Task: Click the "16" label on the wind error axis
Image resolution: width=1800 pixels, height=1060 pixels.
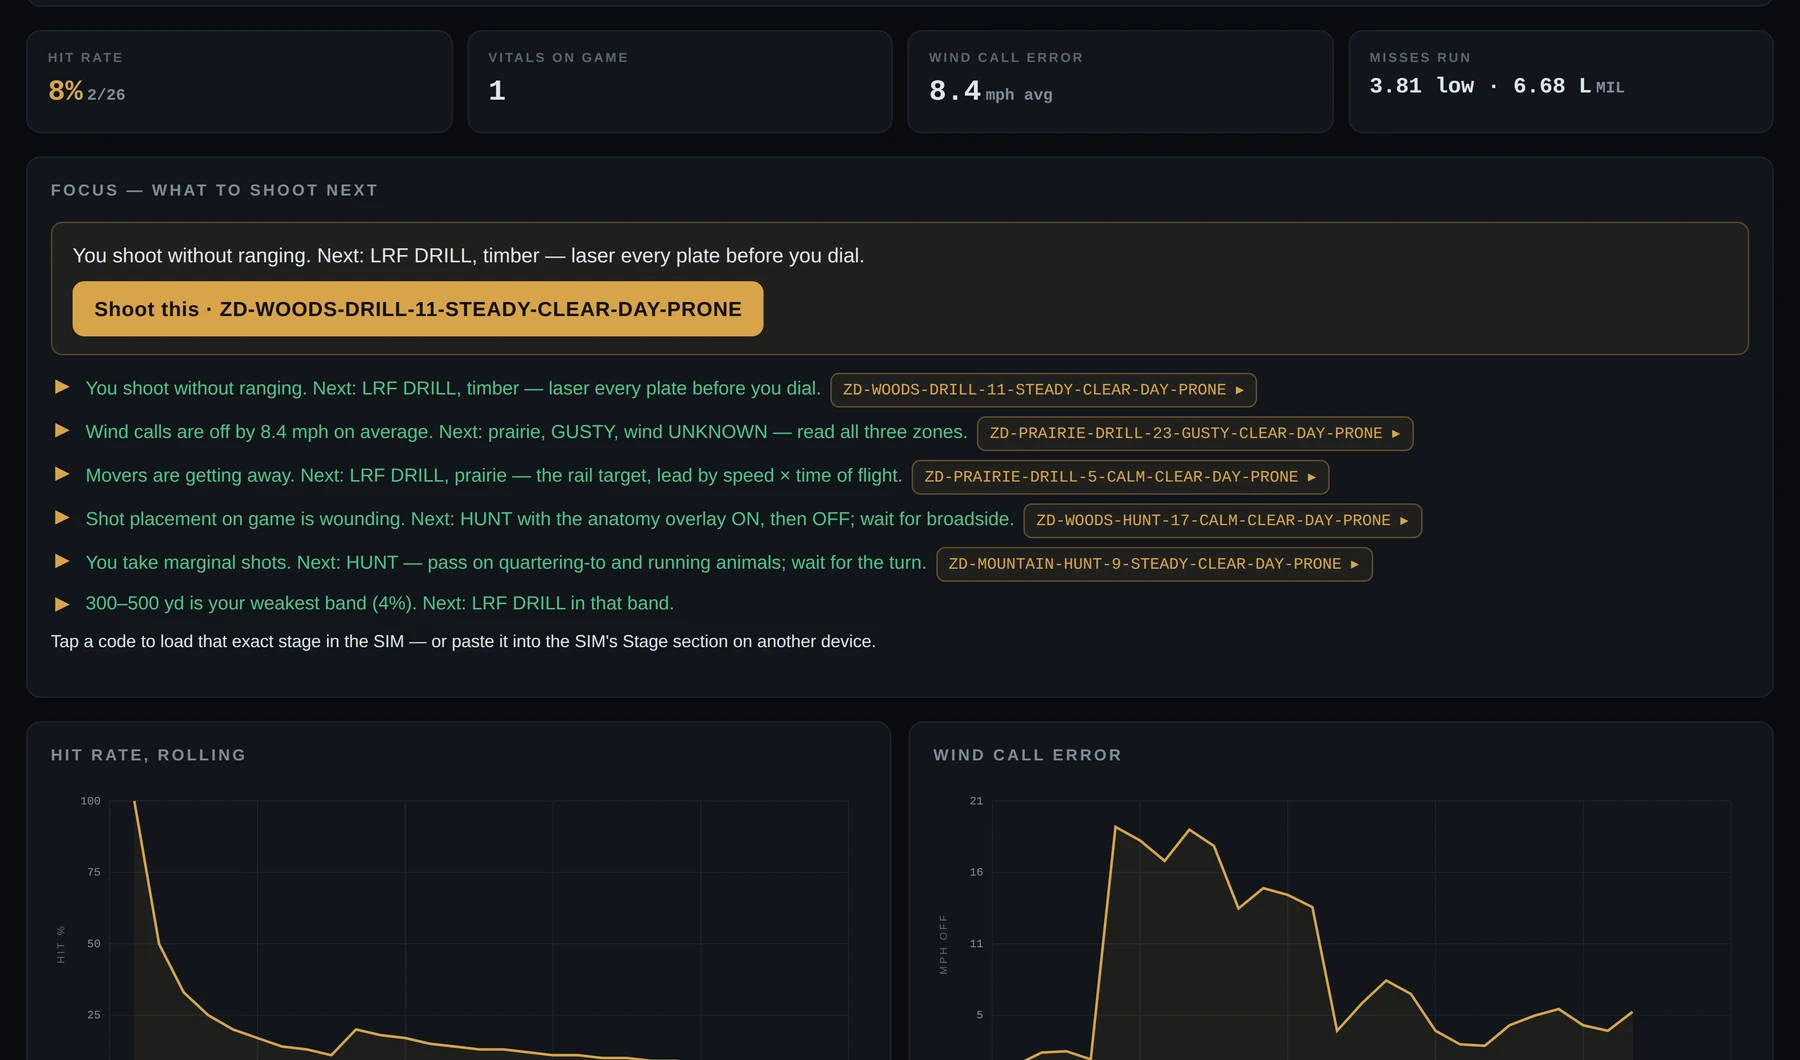Action: click(976, 872)
